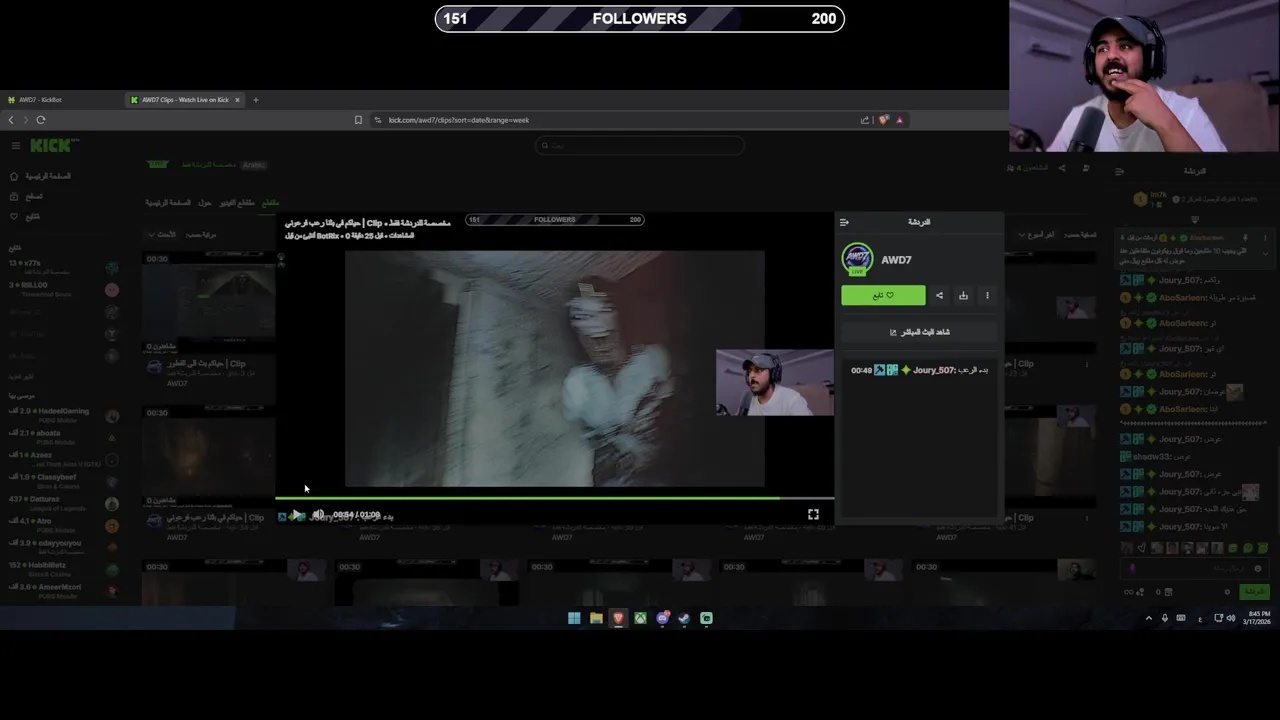Share the page via address bar icon
The image size is (1280, 720).
[x=865, y=120]
